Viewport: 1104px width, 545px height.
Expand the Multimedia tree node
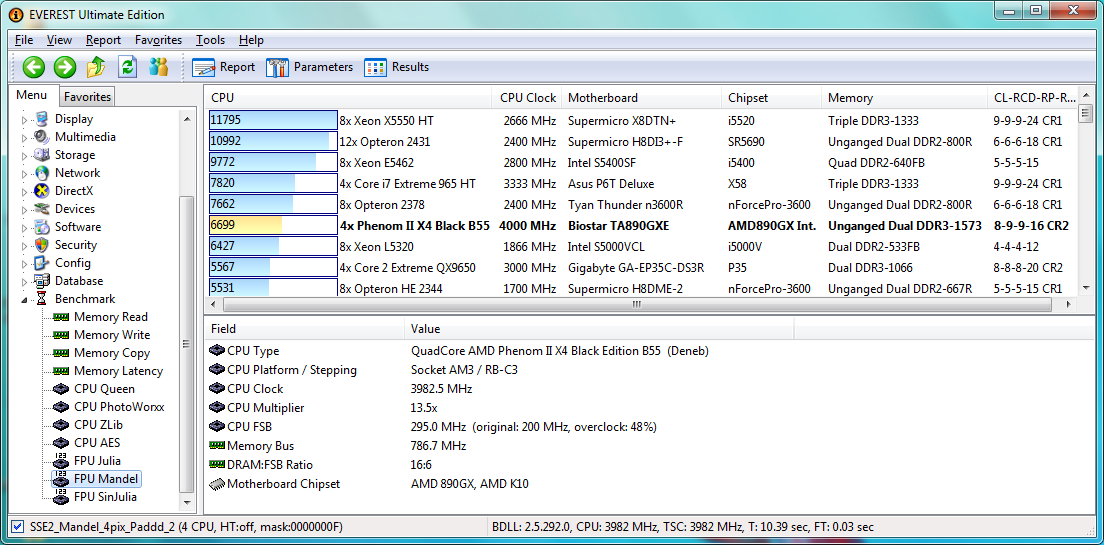(25, 137)
